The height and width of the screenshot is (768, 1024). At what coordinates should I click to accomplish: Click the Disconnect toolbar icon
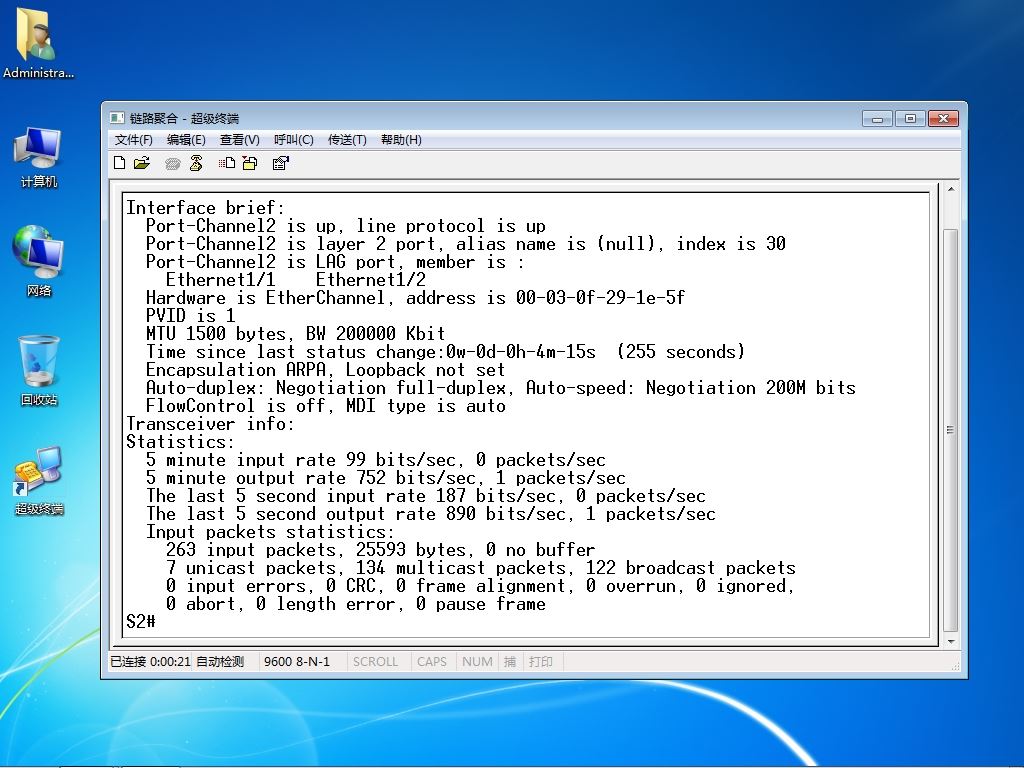coord(196,163)
